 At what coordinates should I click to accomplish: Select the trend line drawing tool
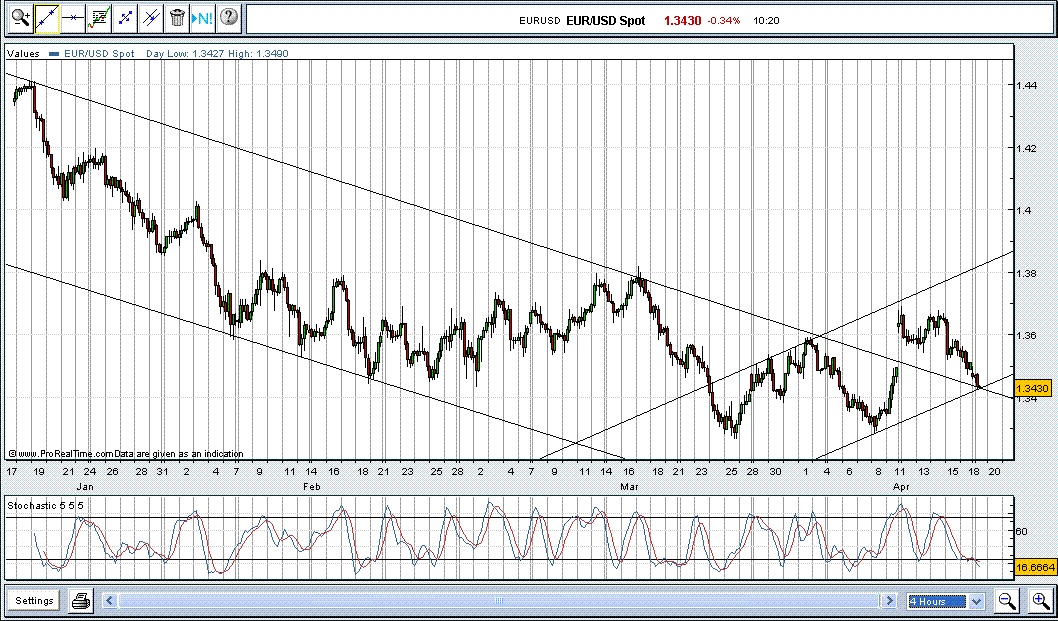point(47,18)
